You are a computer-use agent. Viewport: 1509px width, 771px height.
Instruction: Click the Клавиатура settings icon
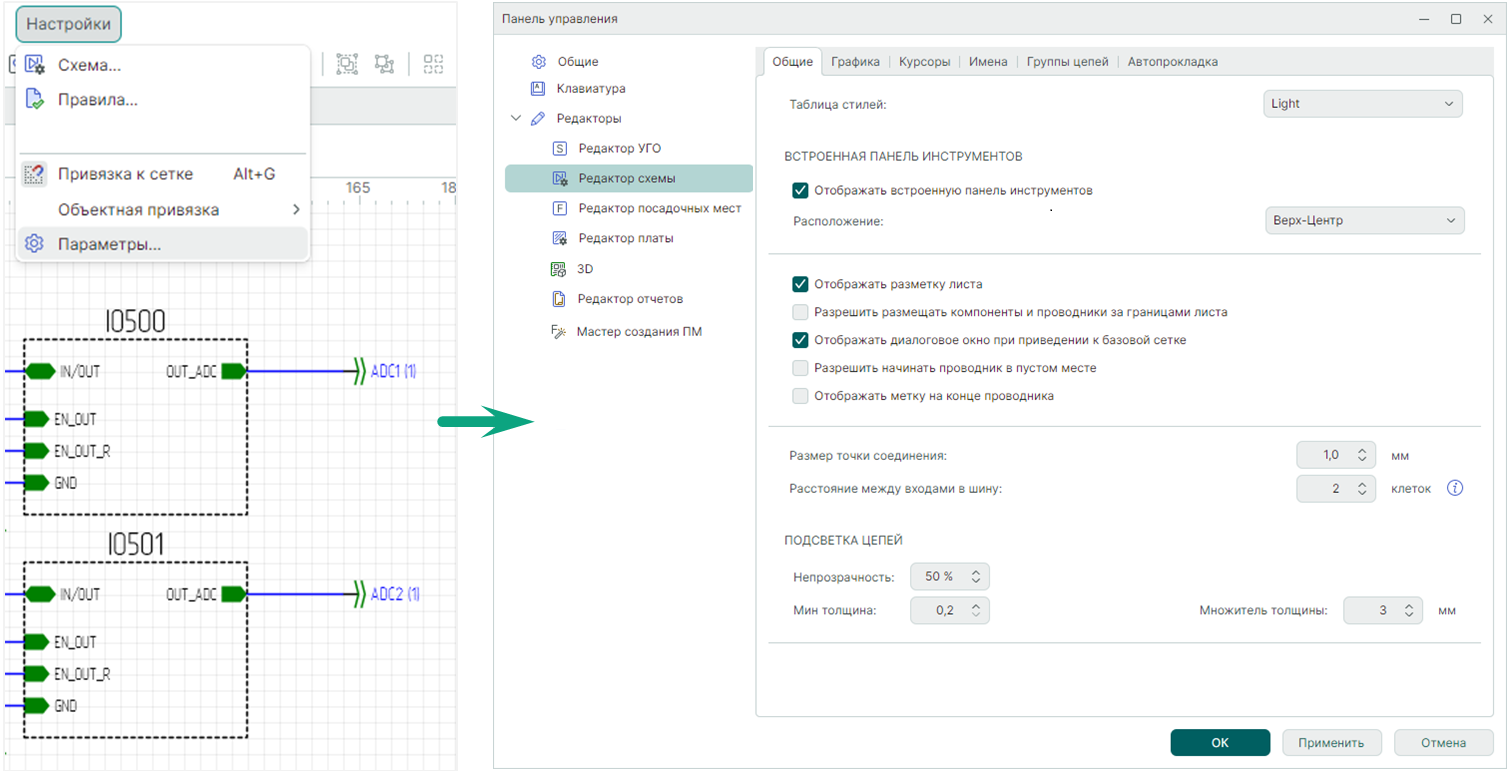coord(539,89)
